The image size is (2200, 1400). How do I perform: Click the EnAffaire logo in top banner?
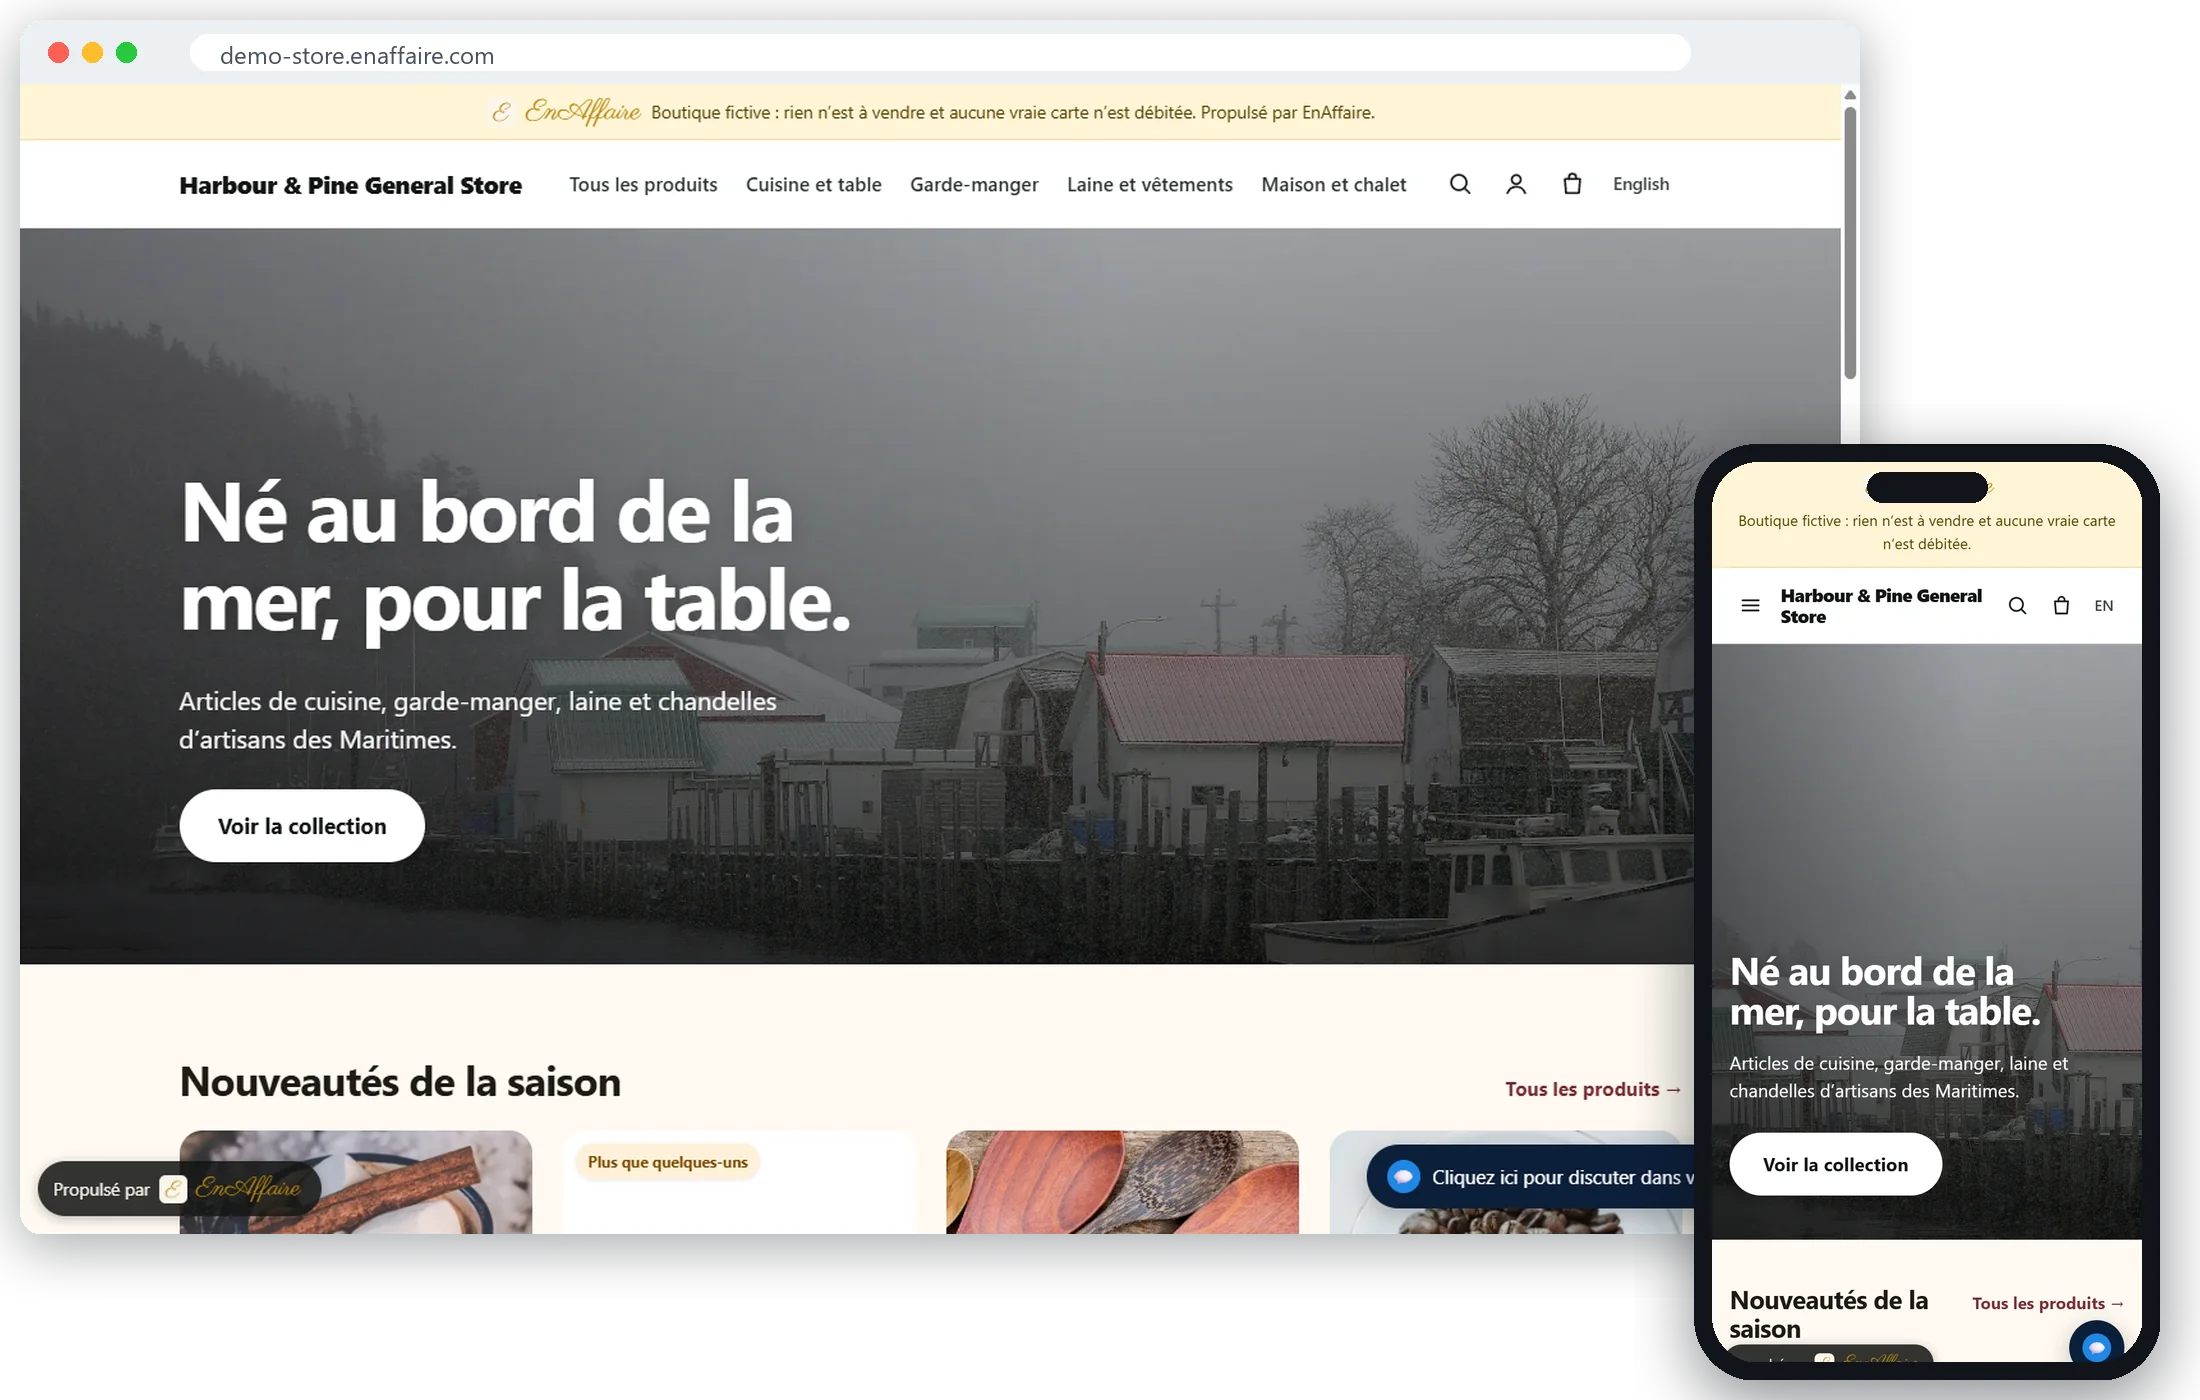tap(566, 112)
